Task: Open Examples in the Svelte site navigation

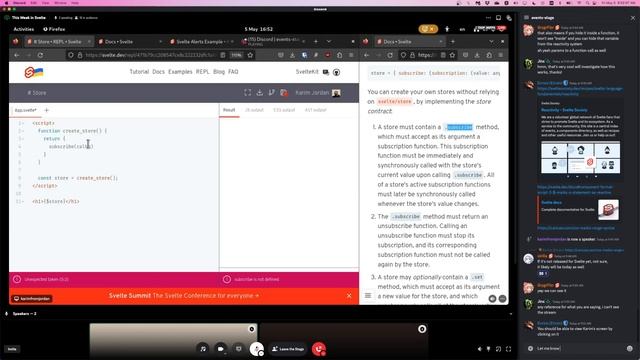Action: (180, 72)
